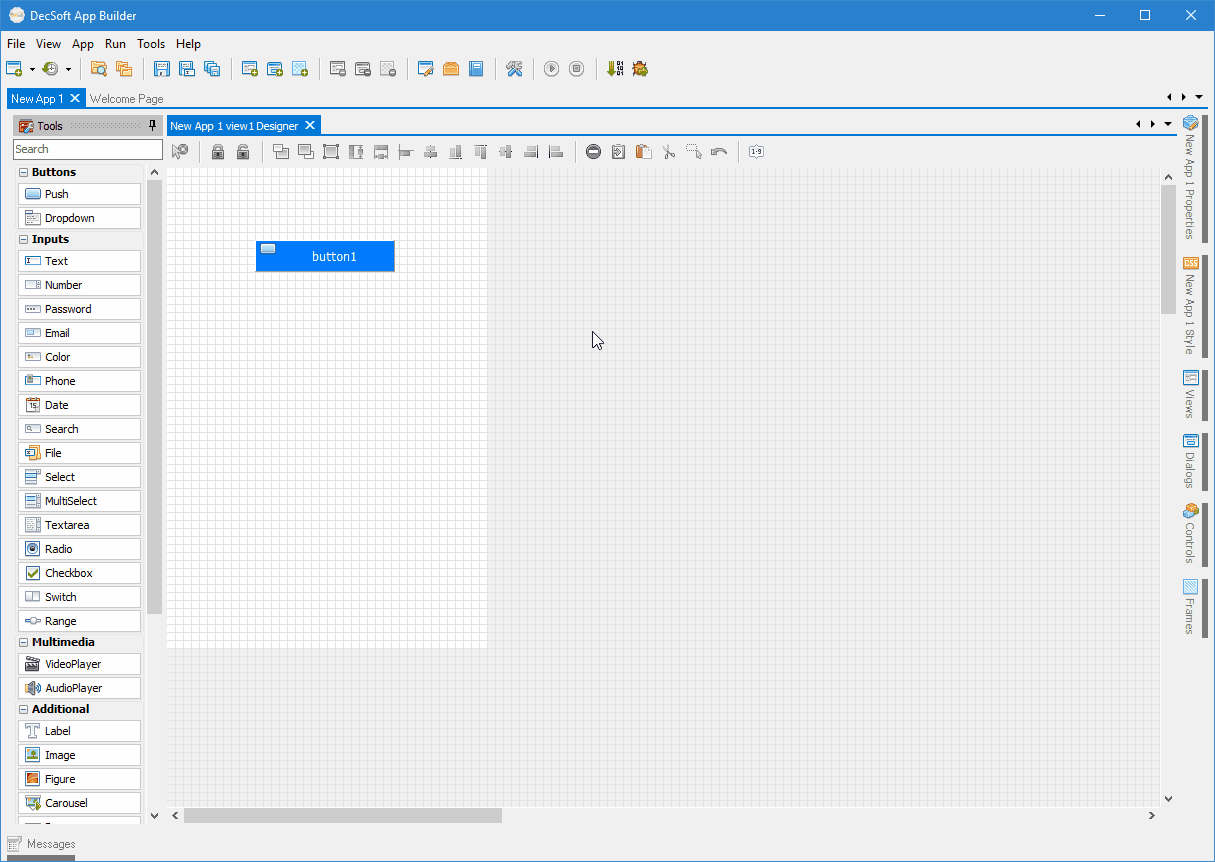Screen dimensions: 1215x862
Task: Select the Color input tool
Action: [x=79, y=357]
